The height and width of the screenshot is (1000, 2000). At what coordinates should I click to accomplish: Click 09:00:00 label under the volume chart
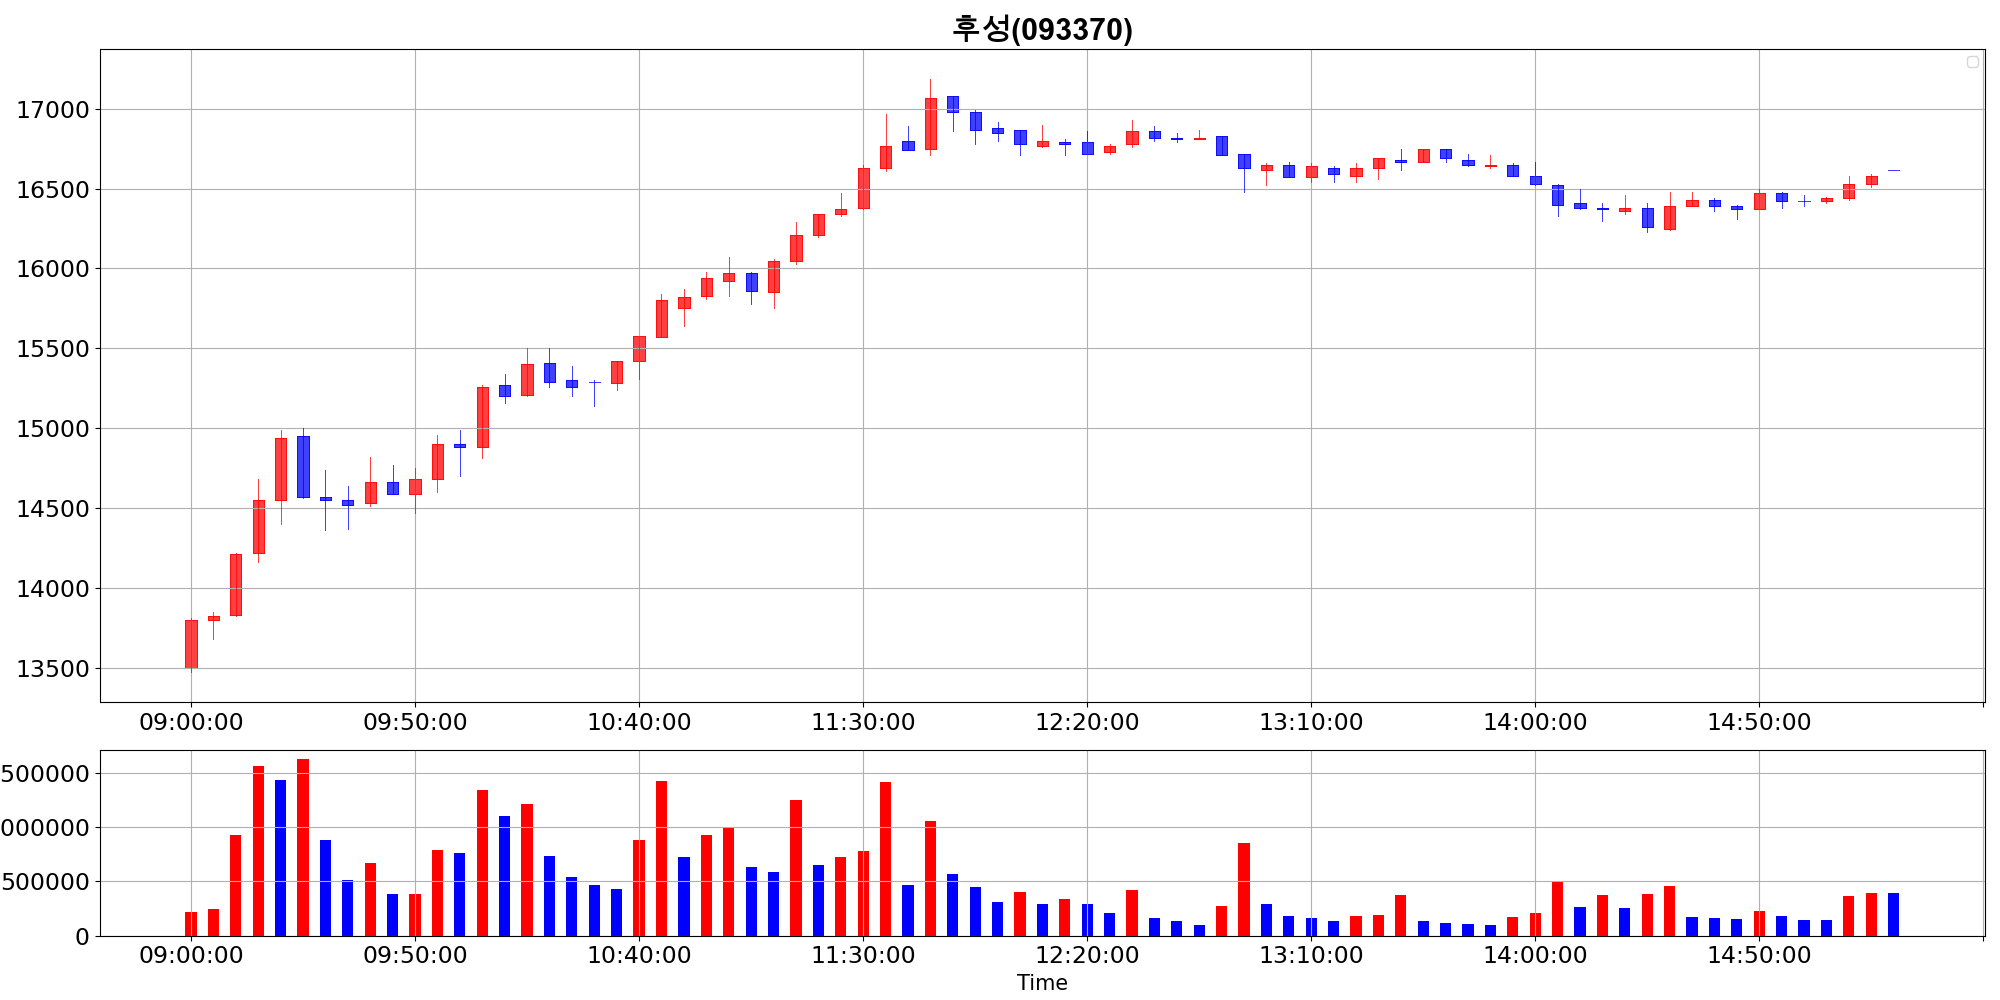(x=191, y=955)
